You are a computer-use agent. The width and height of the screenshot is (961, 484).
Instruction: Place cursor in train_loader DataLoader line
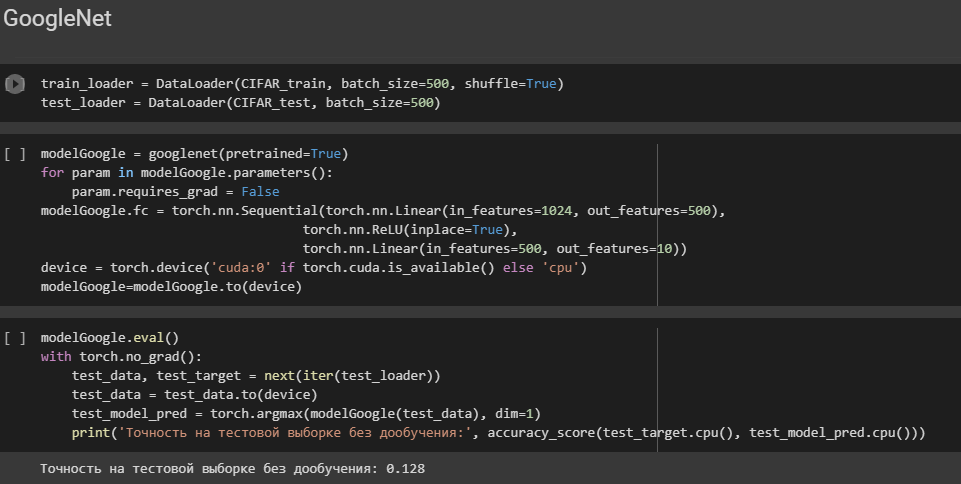point(302,84)
